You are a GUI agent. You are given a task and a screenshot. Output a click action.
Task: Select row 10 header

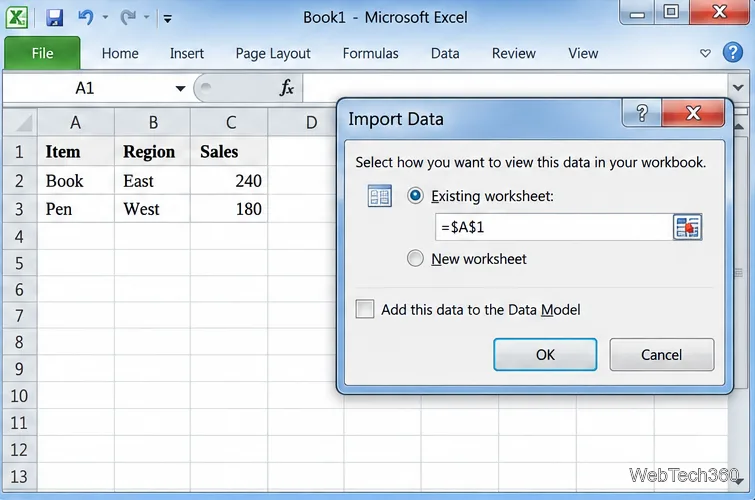point(19,396)
